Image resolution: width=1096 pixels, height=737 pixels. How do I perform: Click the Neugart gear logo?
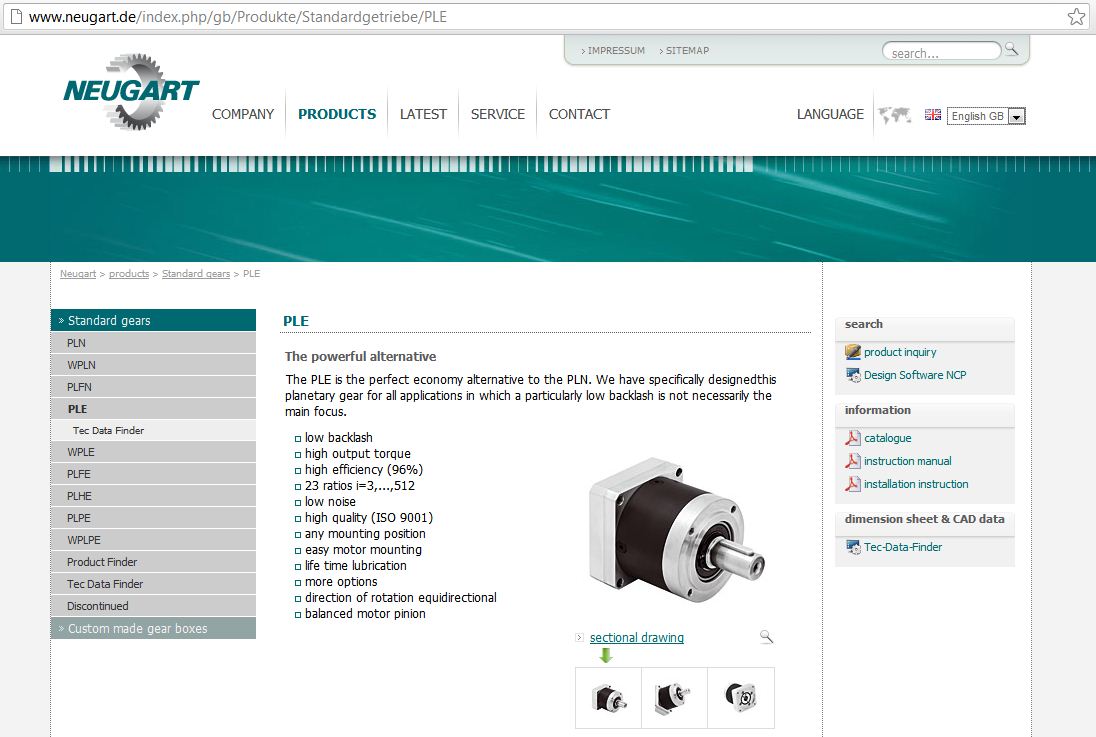(131, 93)
